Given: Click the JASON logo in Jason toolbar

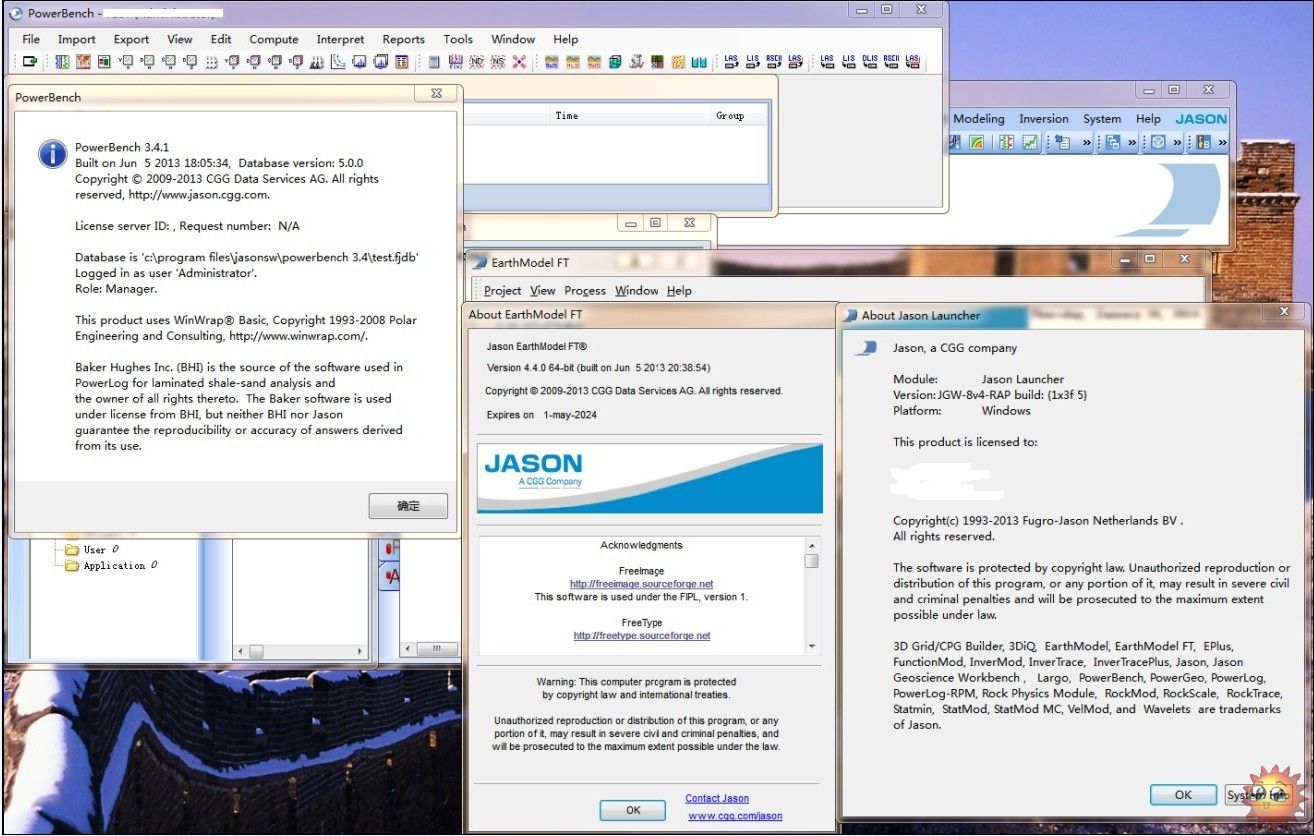Looking at the screenshot, I should point(1201,118).
